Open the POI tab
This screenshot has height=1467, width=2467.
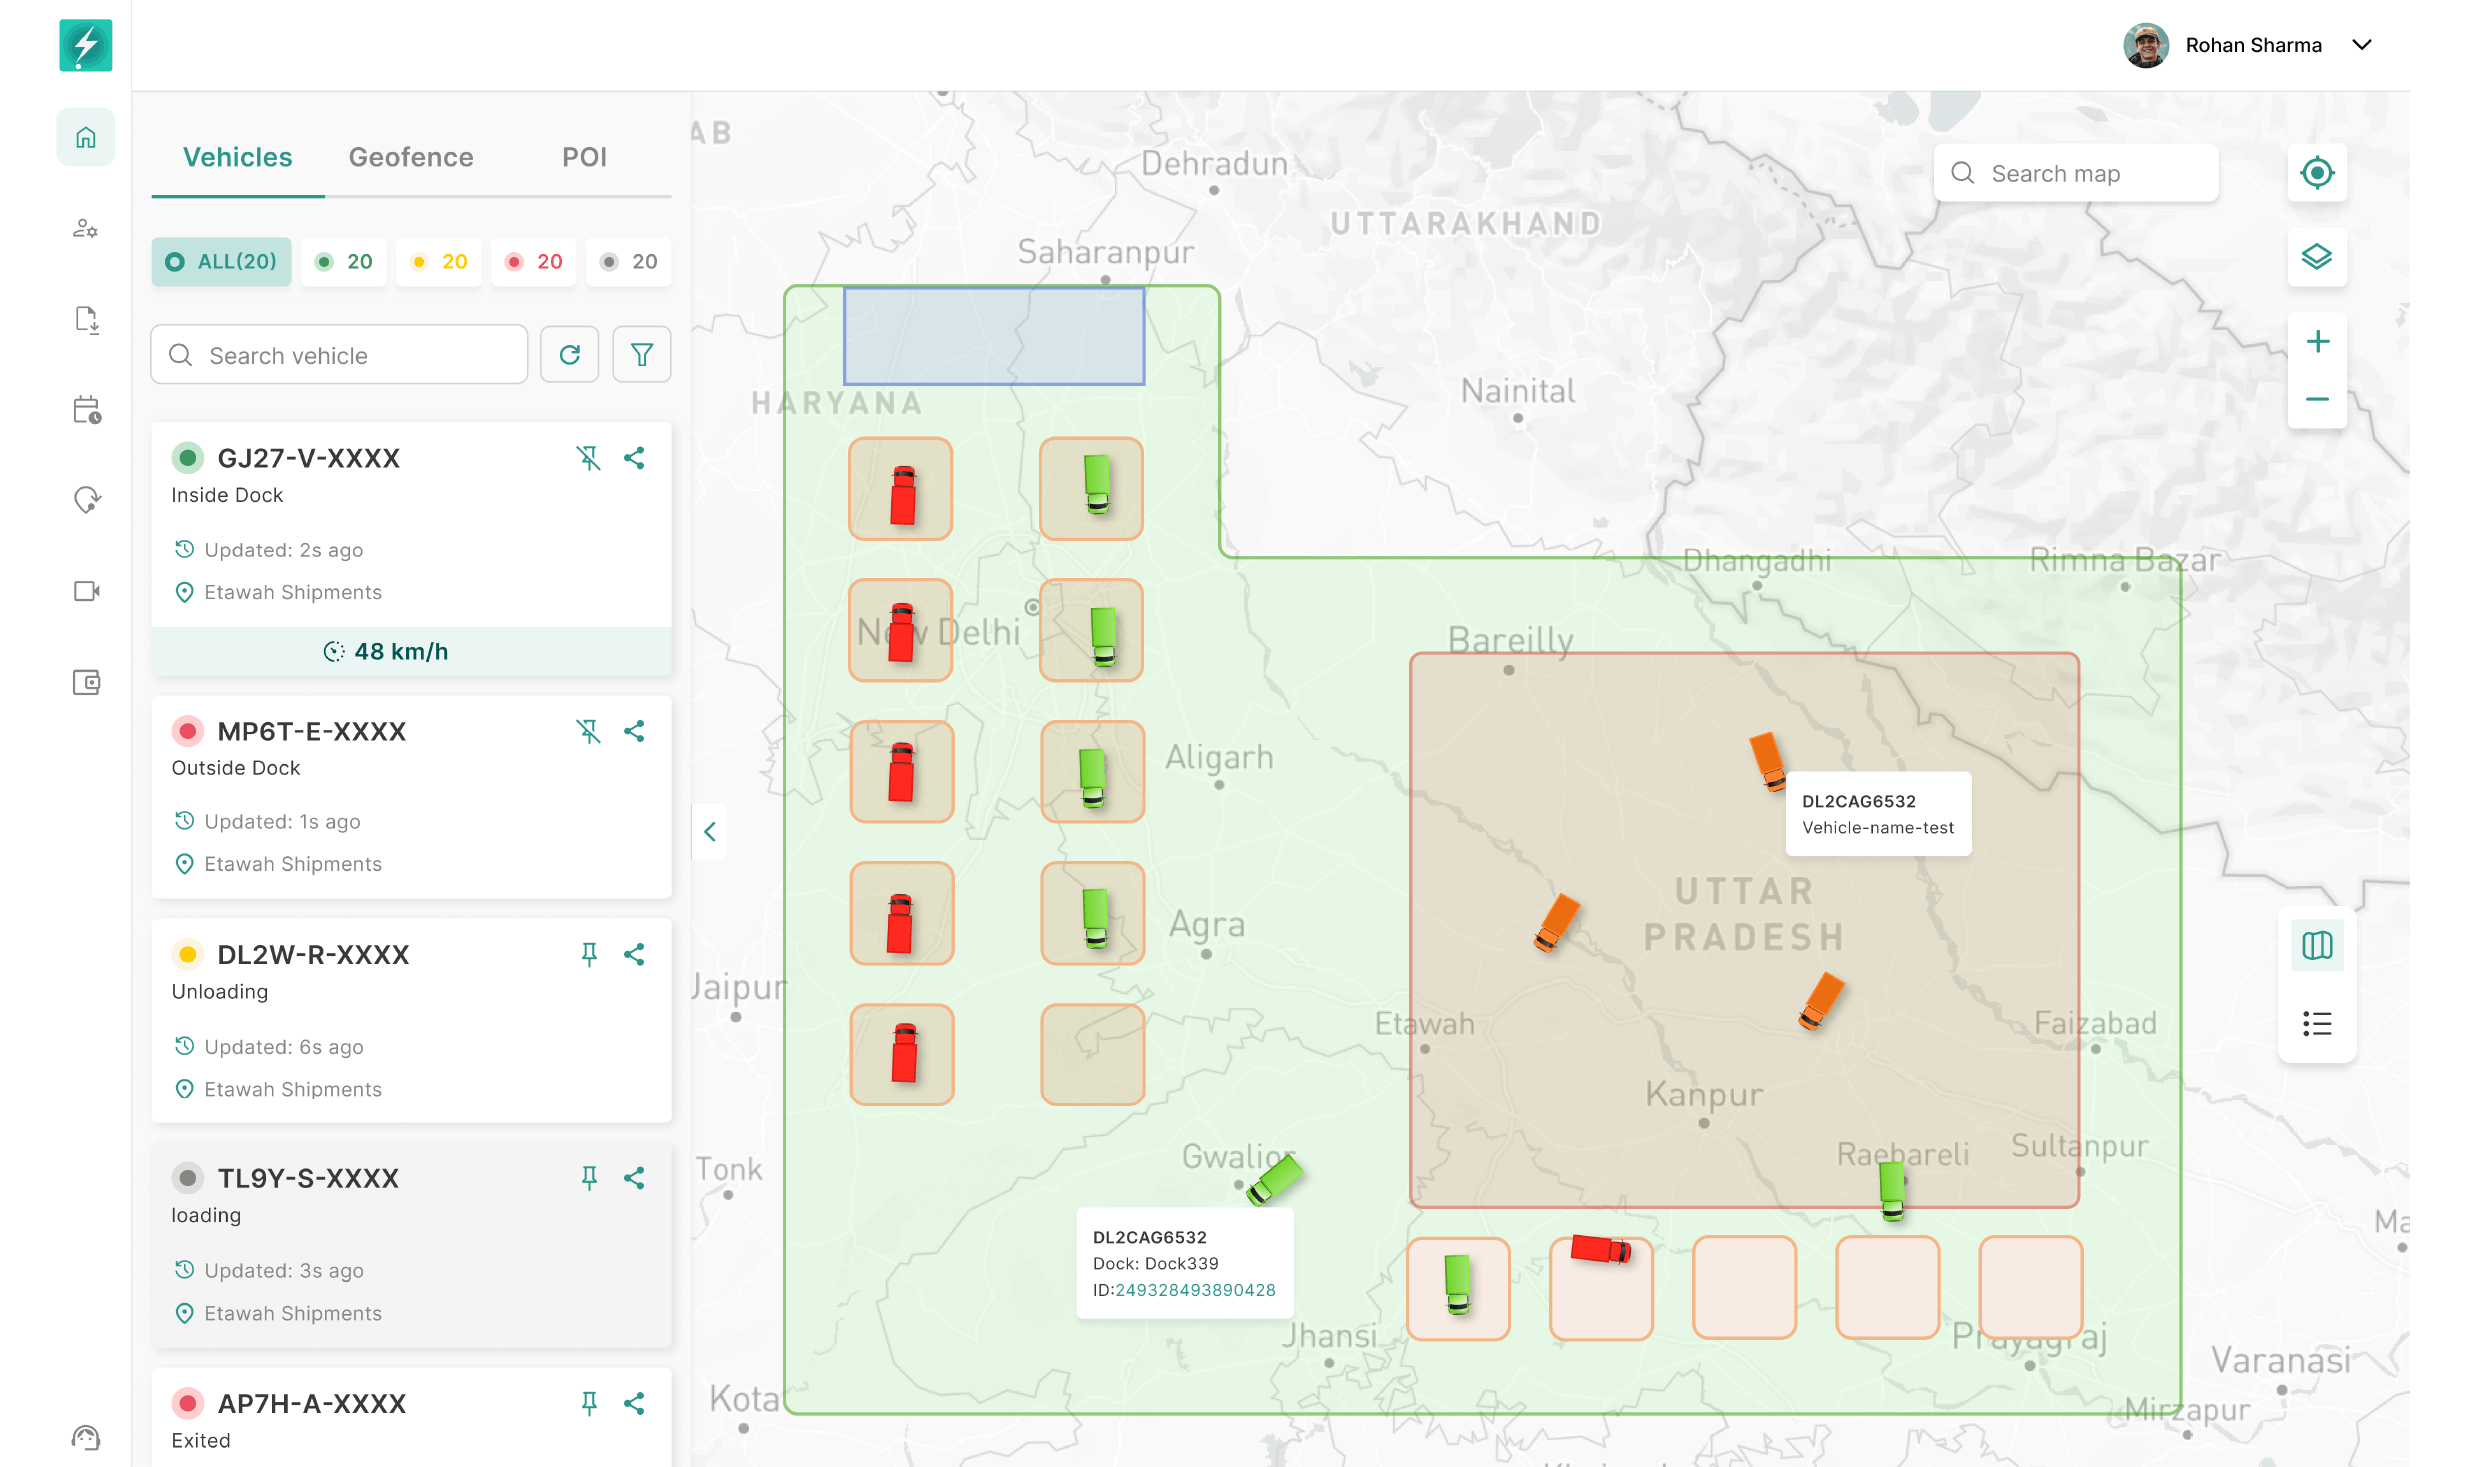(x=585, y=157)
